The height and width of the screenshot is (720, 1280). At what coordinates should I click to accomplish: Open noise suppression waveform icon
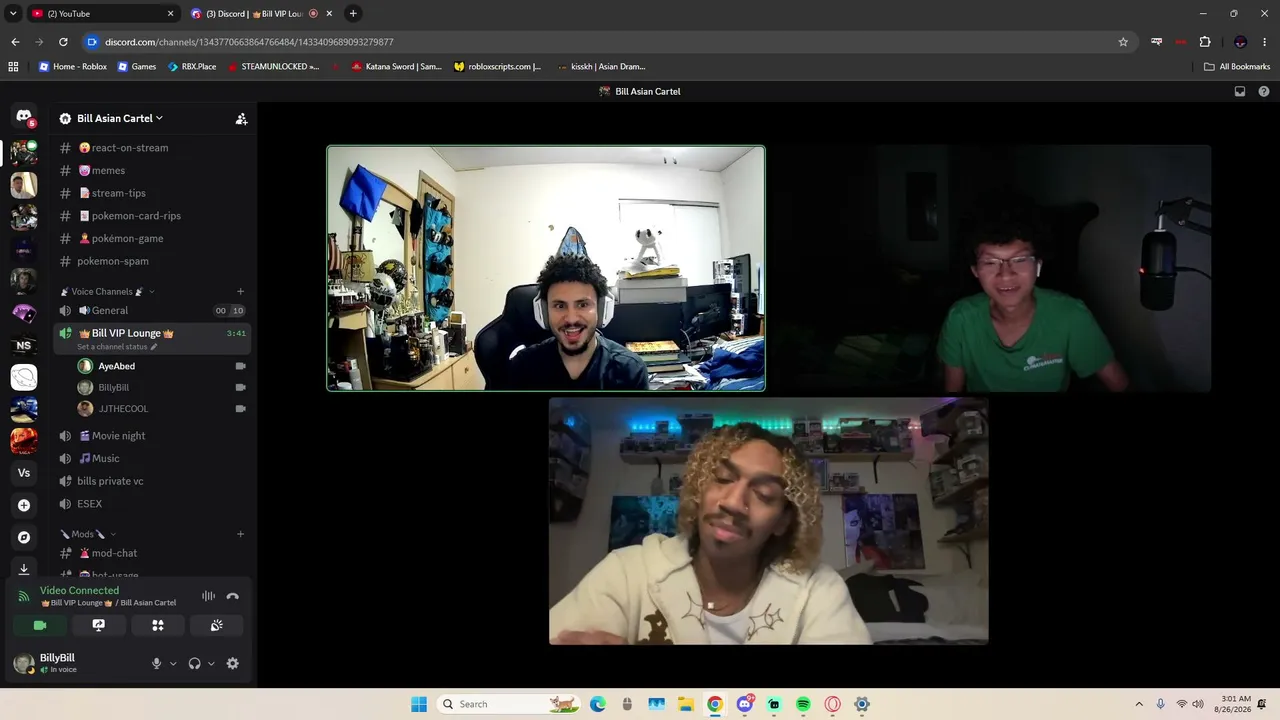pyautogui.click(x=208, y=596)
